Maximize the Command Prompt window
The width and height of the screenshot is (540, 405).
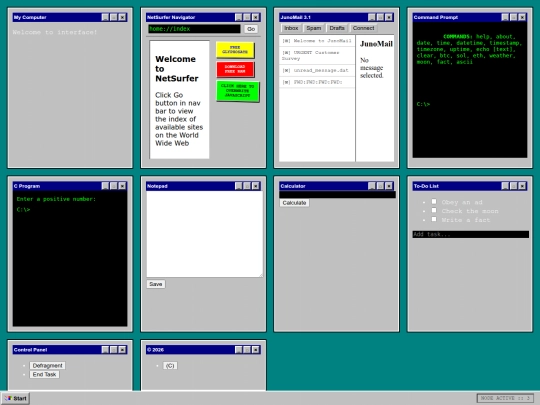pyautogui.click(x=513, y=17)
